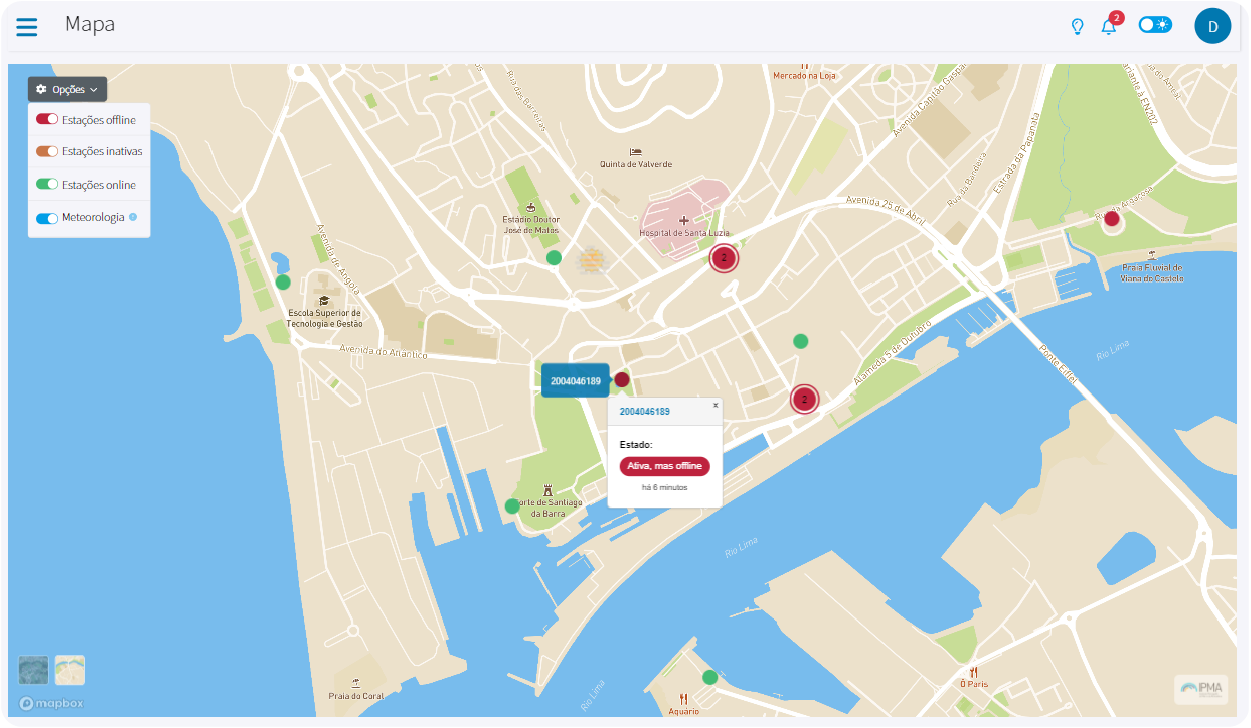Switch the light/dark theme toggle

[x=1155, y=25]
